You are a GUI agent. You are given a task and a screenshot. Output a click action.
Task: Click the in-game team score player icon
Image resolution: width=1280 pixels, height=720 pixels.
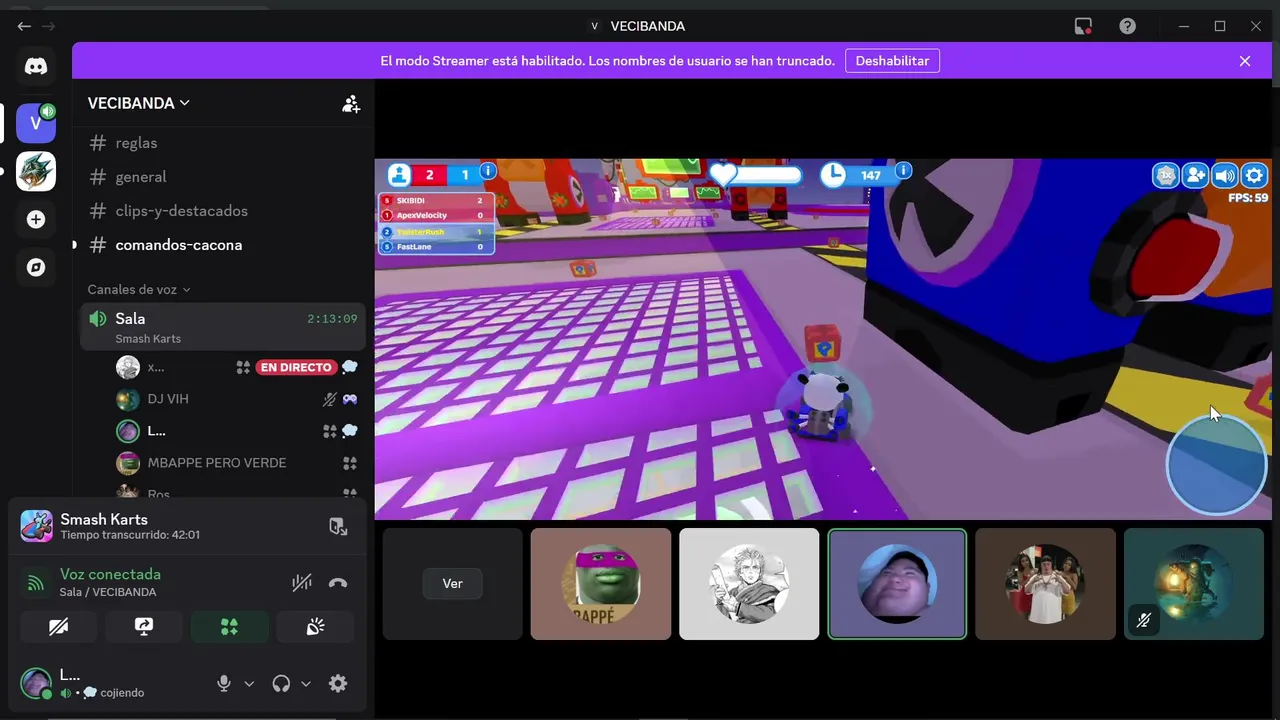pyautogui.click(x=400, y=175)
